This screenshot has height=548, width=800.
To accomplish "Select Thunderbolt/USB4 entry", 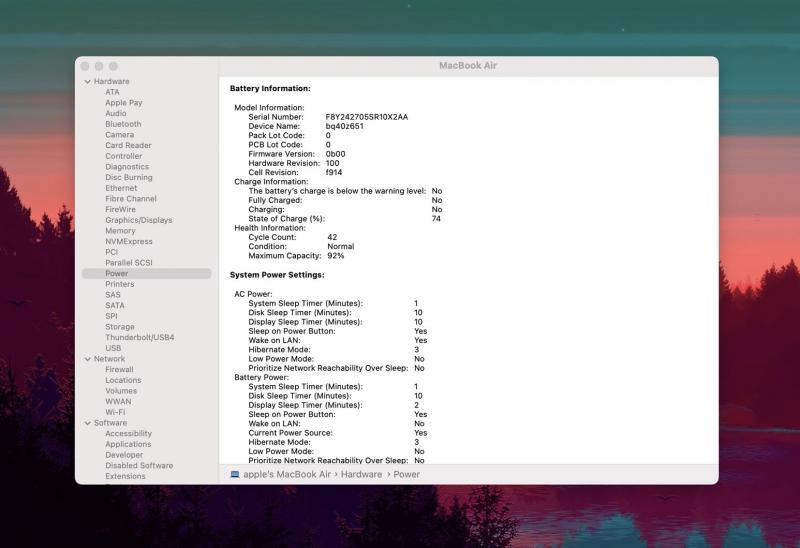I will pyautogui.click(x=140, y=338).
